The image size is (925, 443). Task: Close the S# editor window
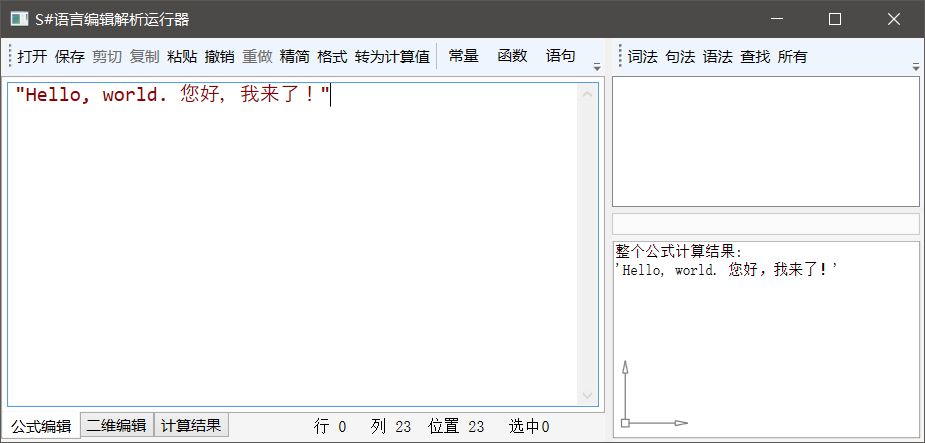(x=894, y=19)
